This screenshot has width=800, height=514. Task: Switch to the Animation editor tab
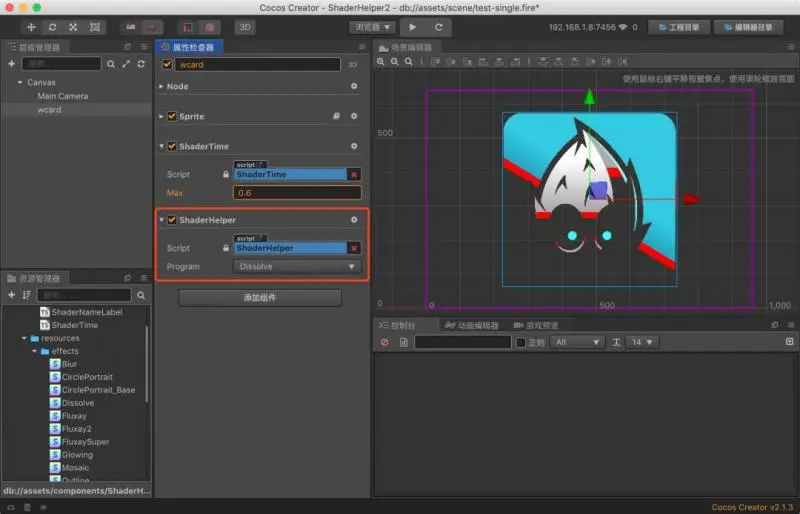coord(471,325)
